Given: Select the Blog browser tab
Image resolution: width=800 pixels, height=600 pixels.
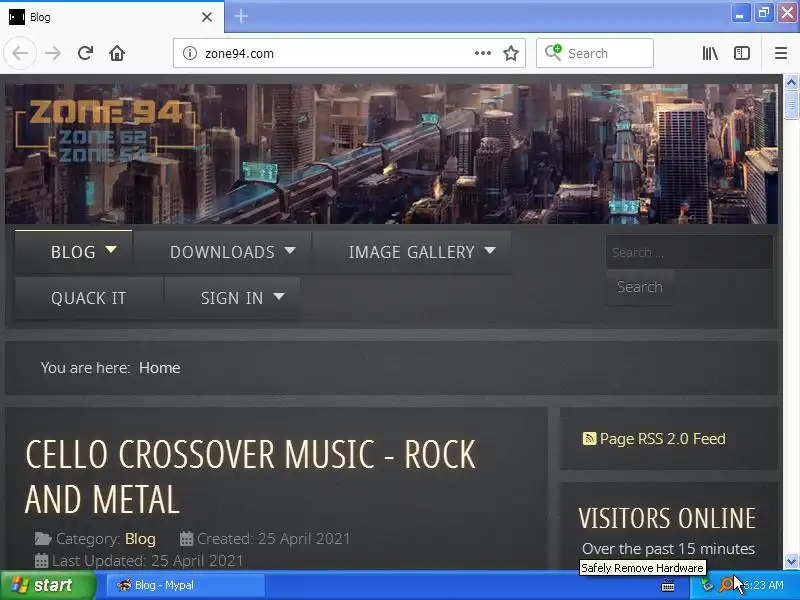Looking at the screenshot, I should (112, 17).
